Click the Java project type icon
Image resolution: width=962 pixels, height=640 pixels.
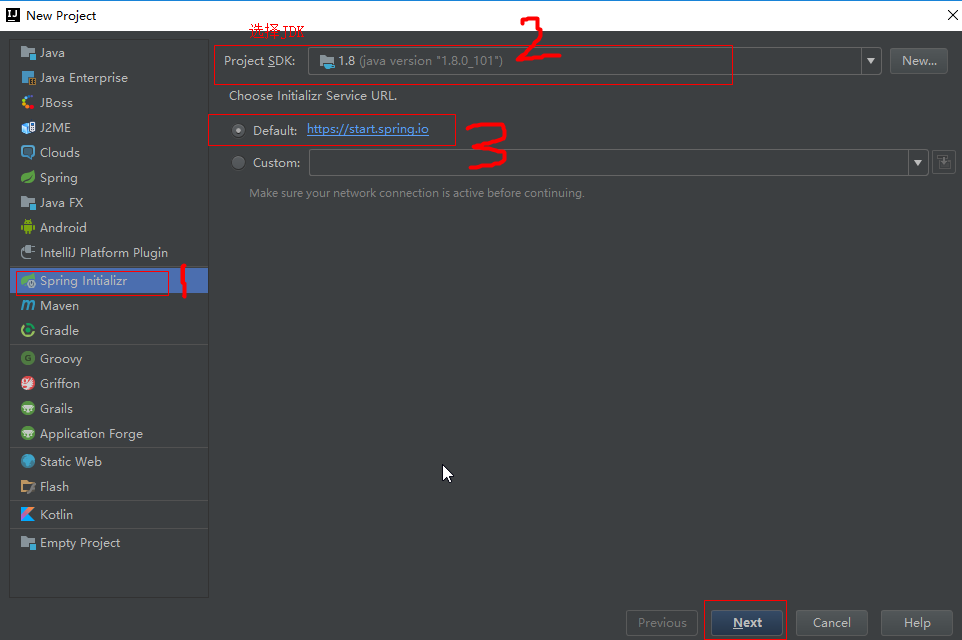[28, 53]
